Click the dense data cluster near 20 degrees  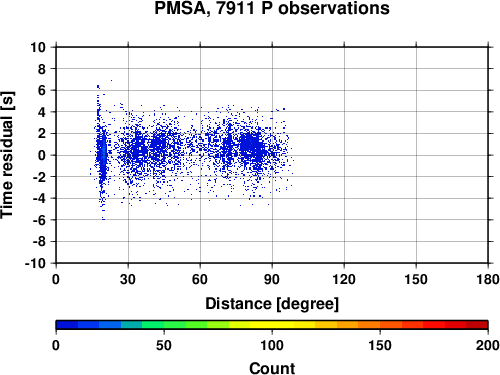click(102, 154)
